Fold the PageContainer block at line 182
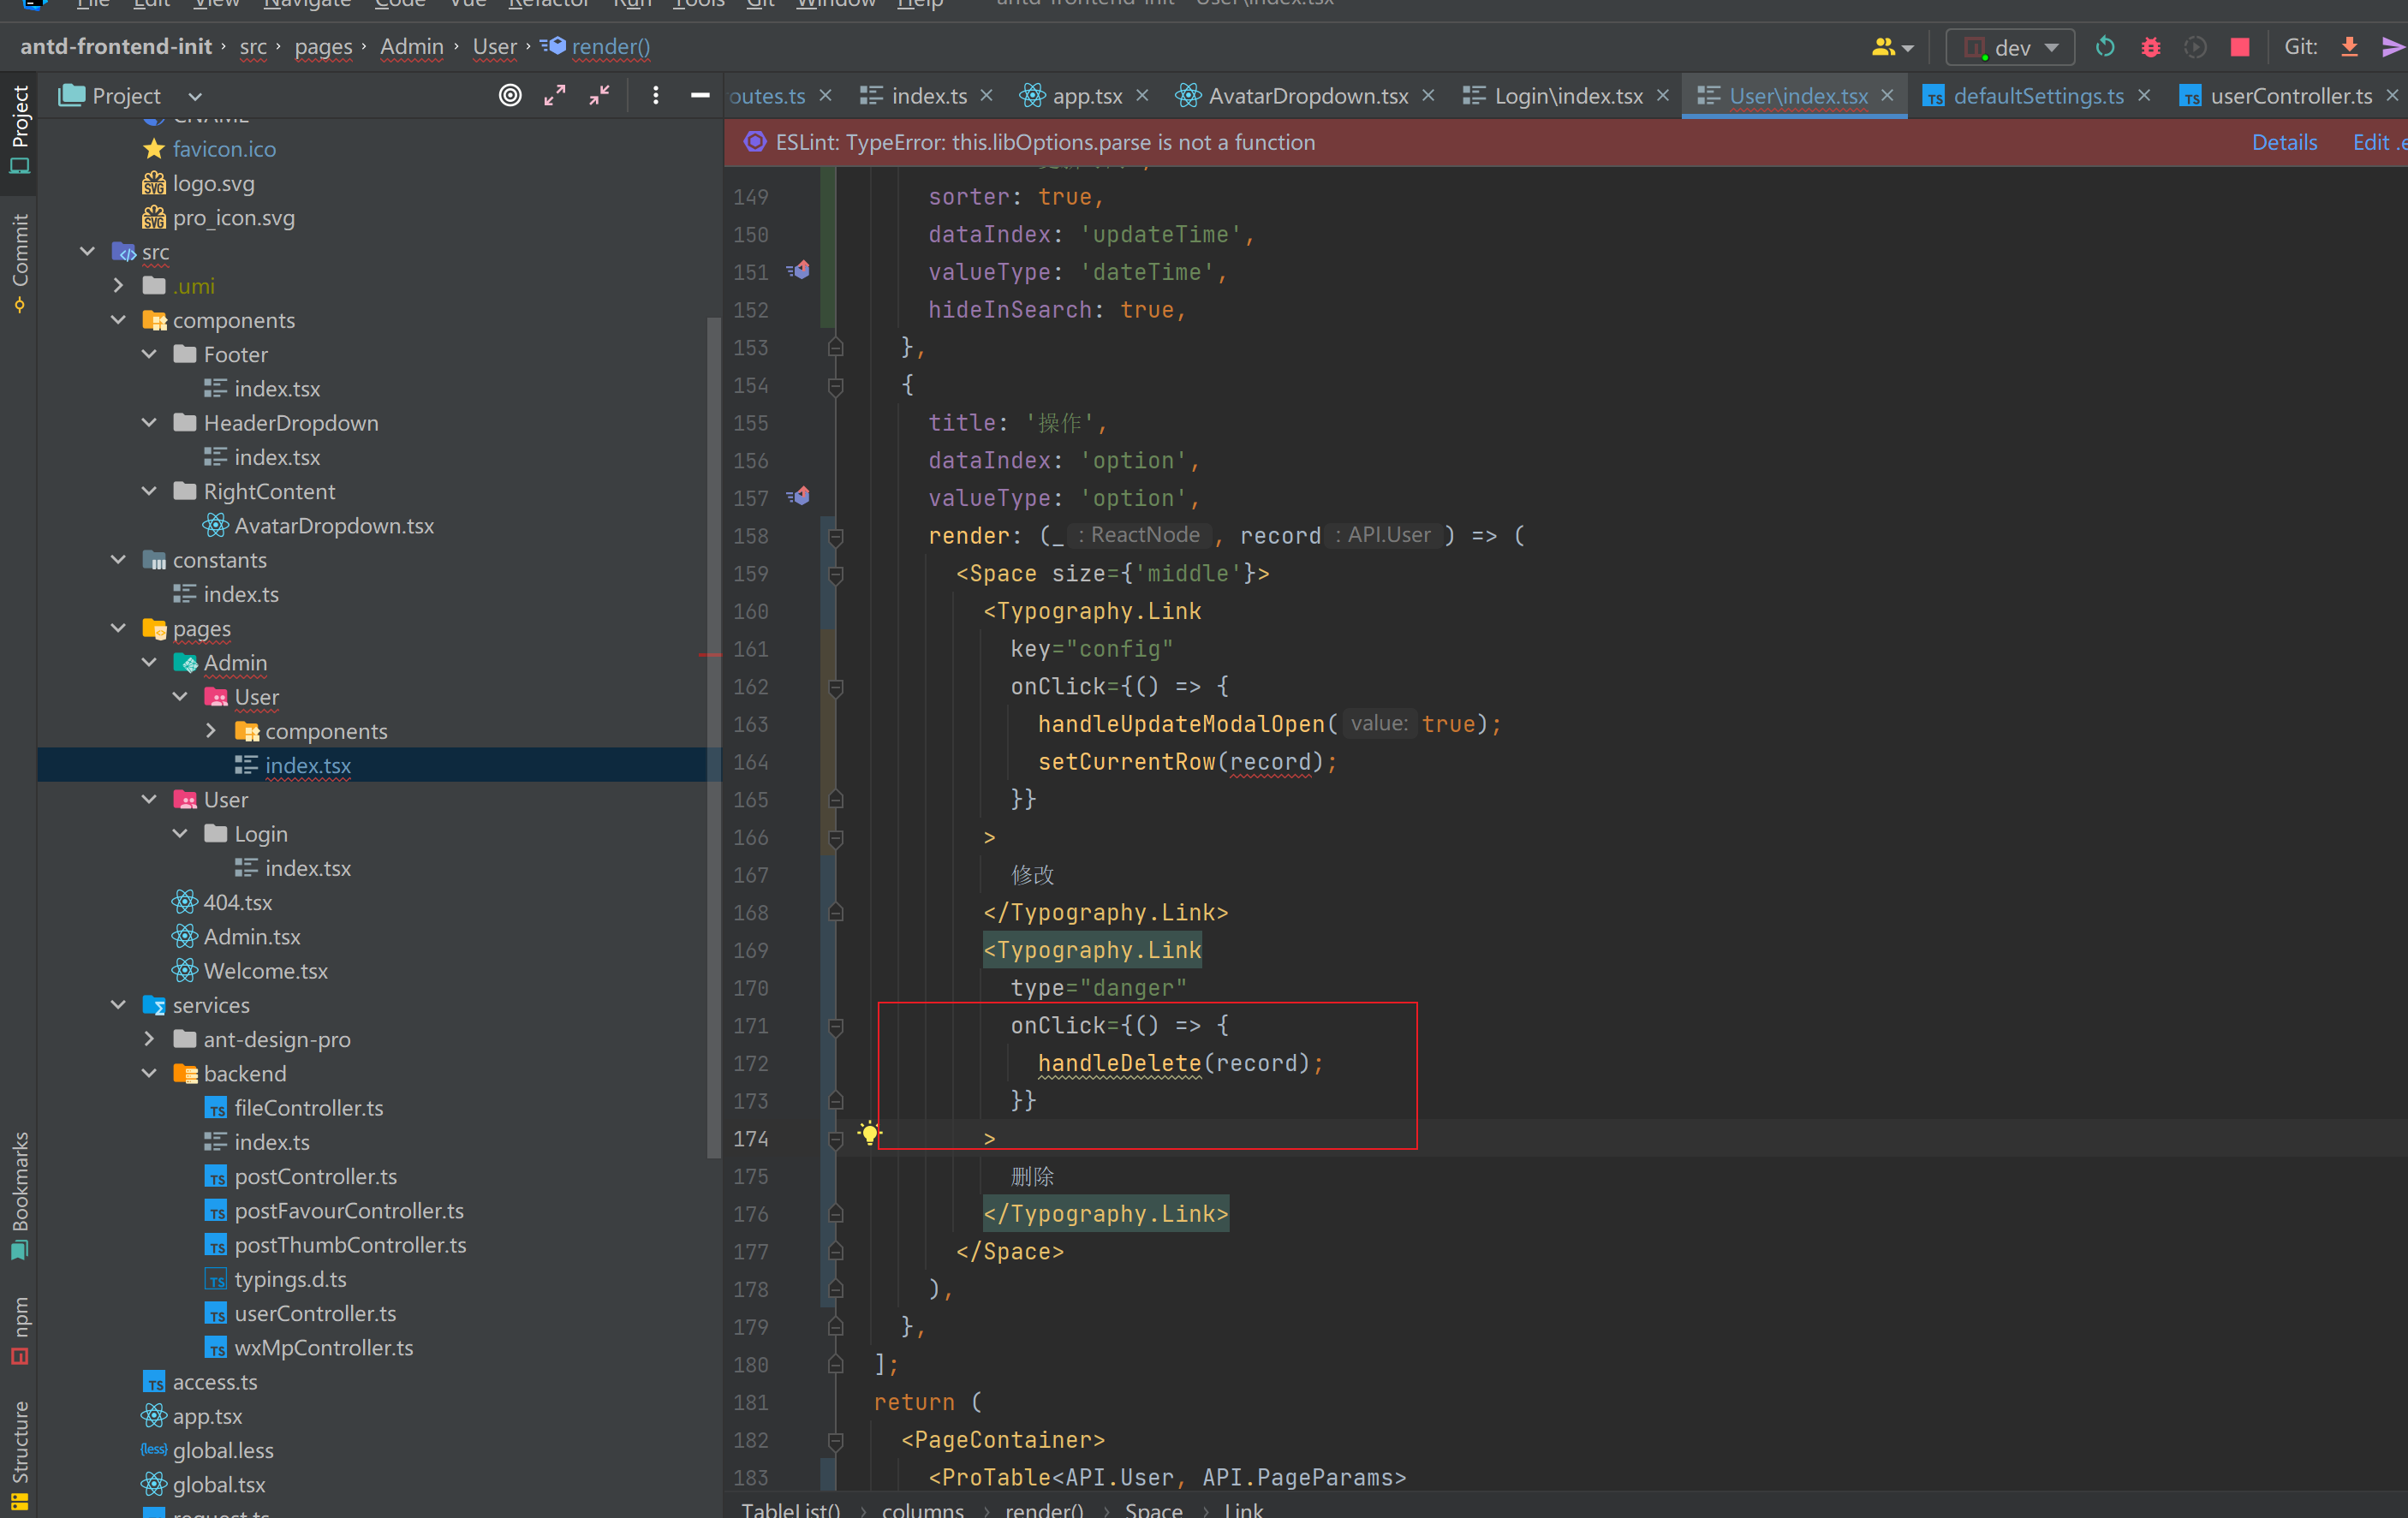This screenshot has width=2408, height=1518. (x=836, y=1441)
